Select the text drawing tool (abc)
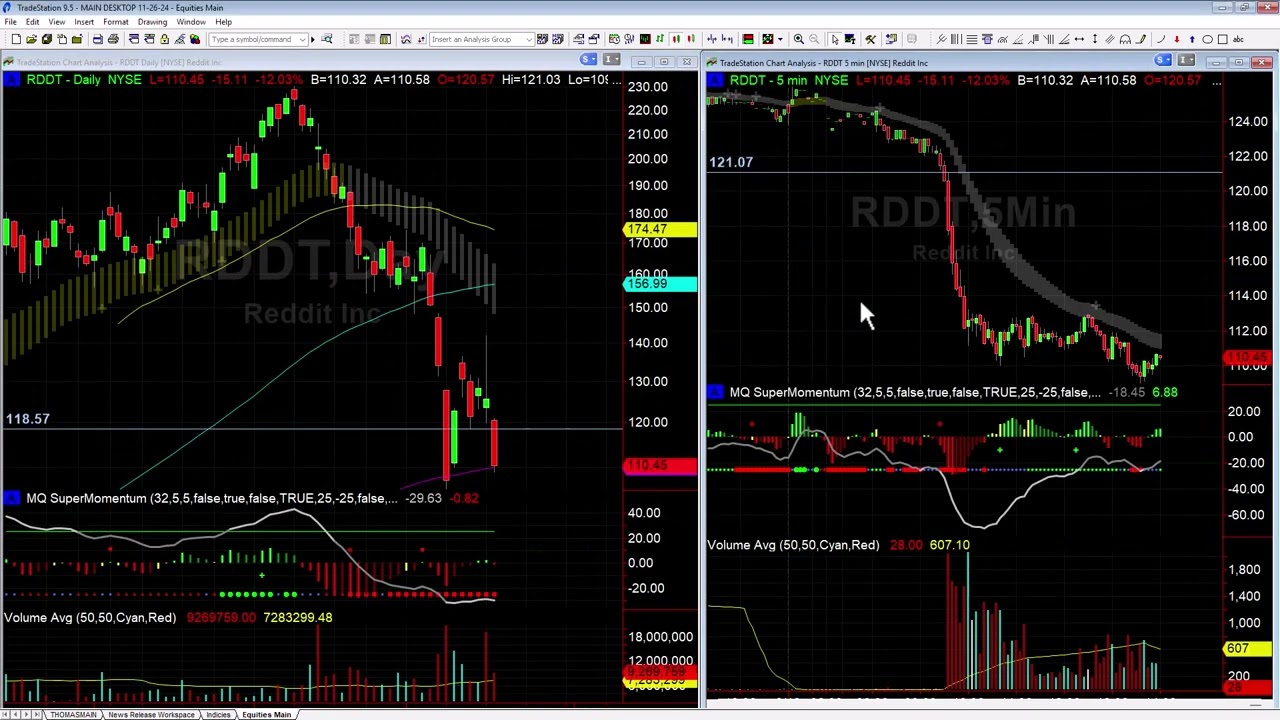Screen dimensions: 1280x720 coord(1239,39)
